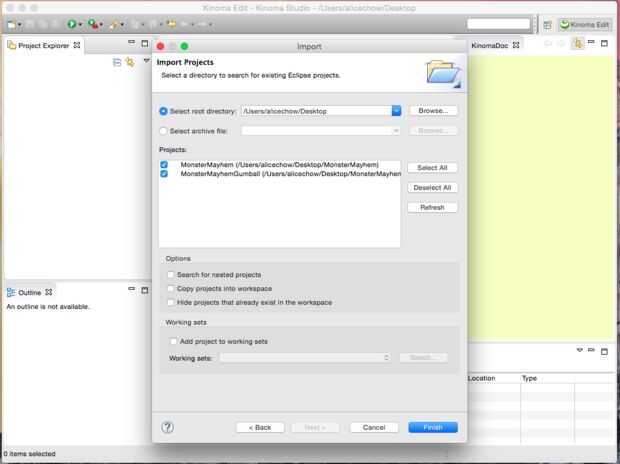Click the Debug launch icon in toolbar
This screenshot has width=620, height=464.
[93, 24]
